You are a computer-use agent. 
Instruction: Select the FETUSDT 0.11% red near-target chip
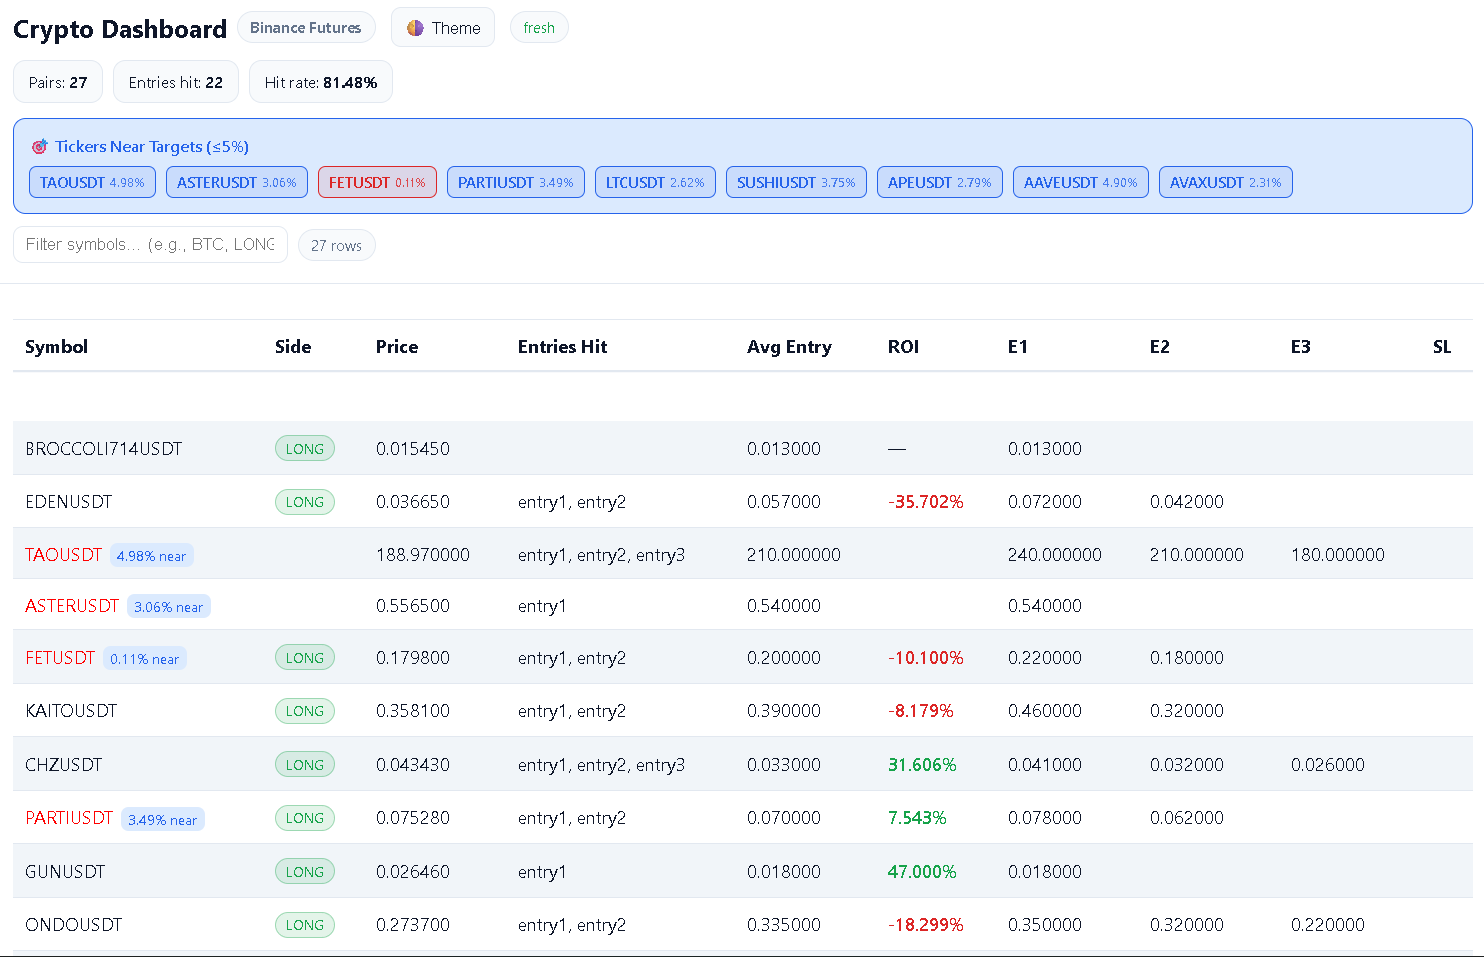(x=377, y=182)
